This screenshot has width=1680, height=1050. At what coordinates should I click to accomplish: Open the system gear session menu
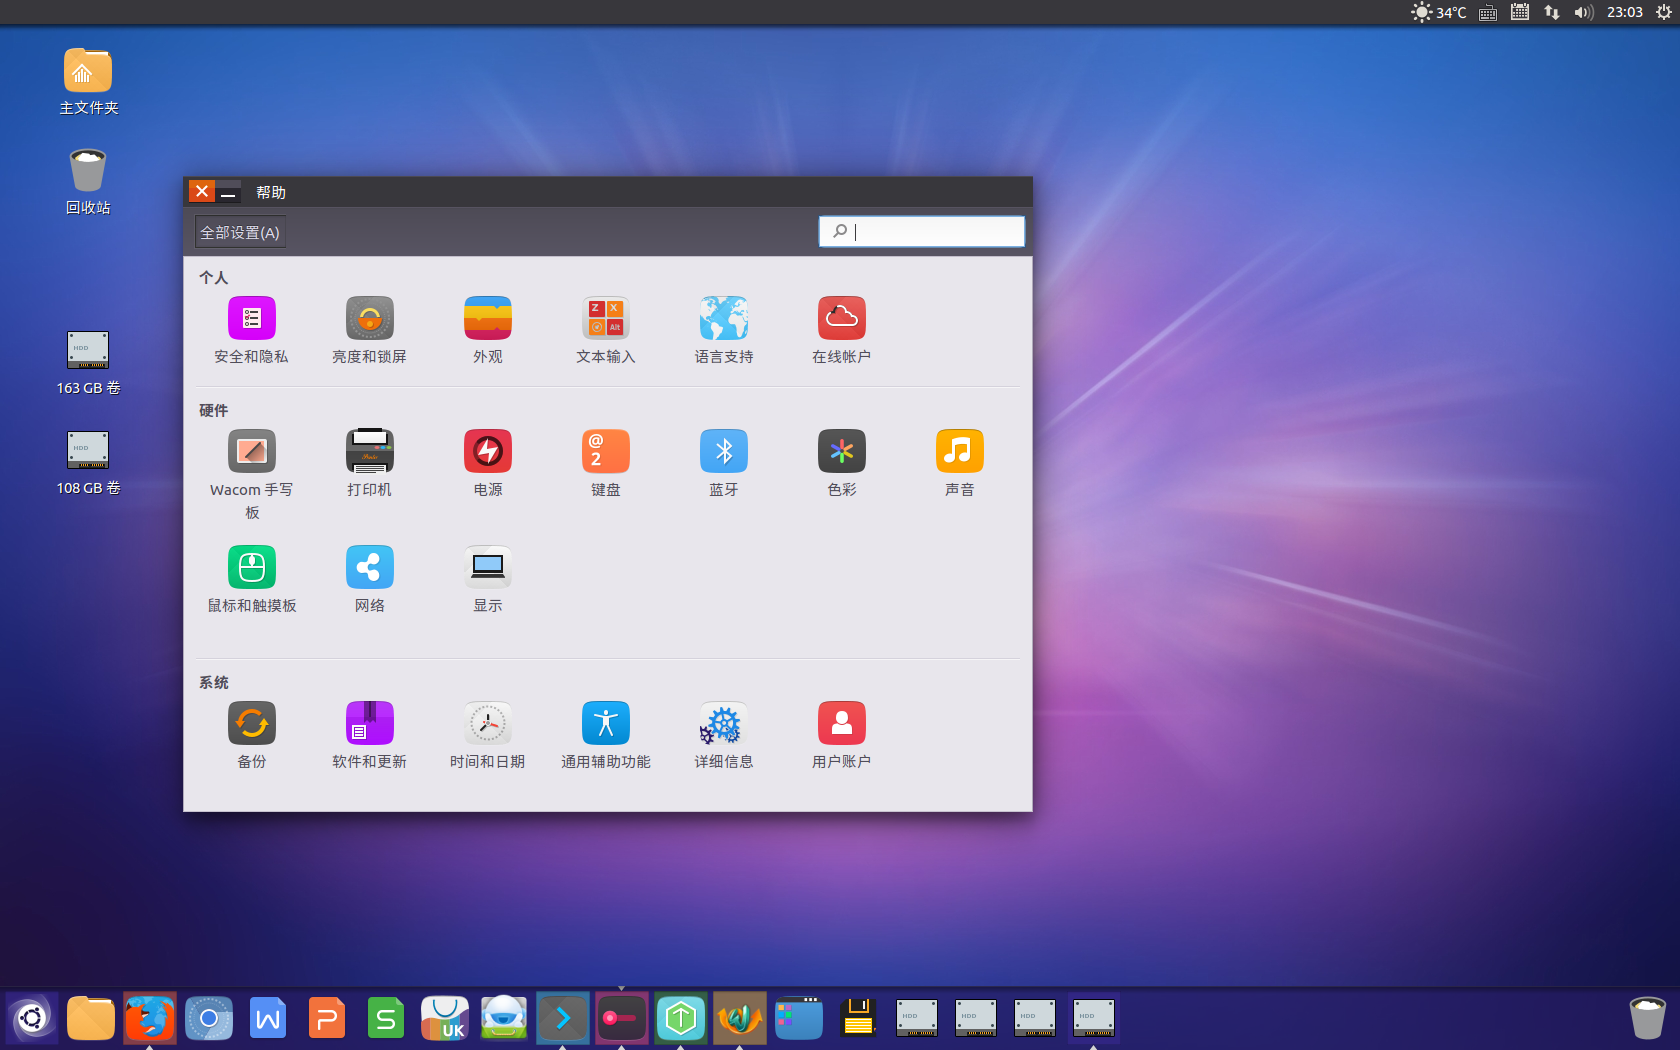point(1664,12)
